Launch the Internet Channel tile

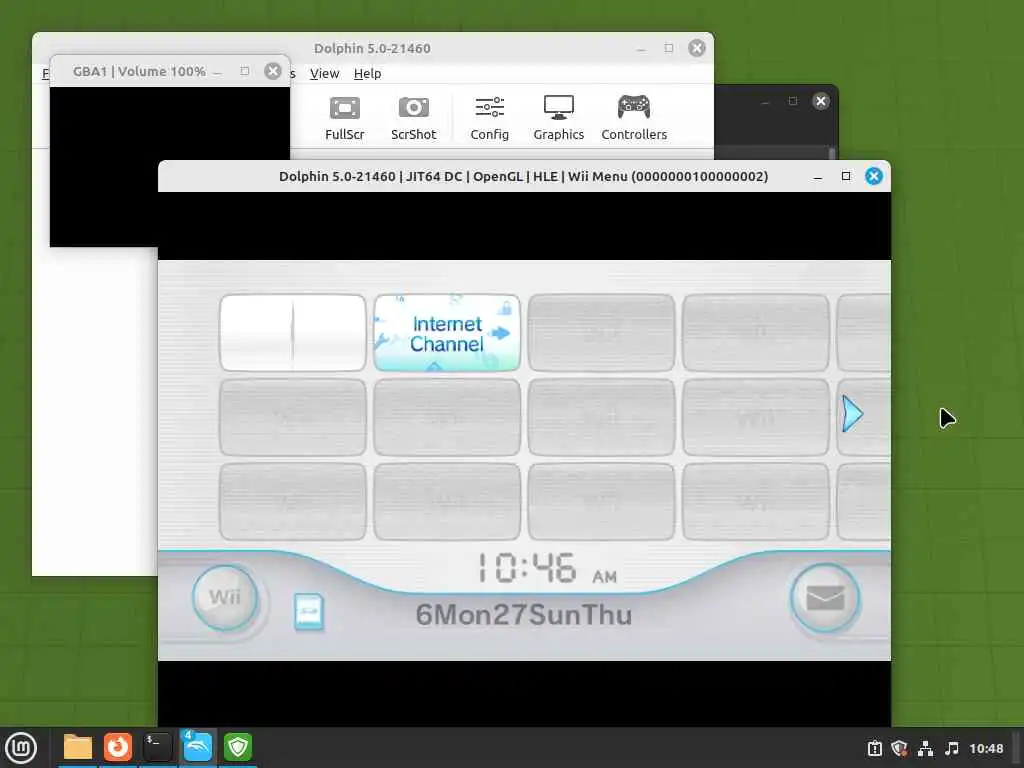[447, 333]
